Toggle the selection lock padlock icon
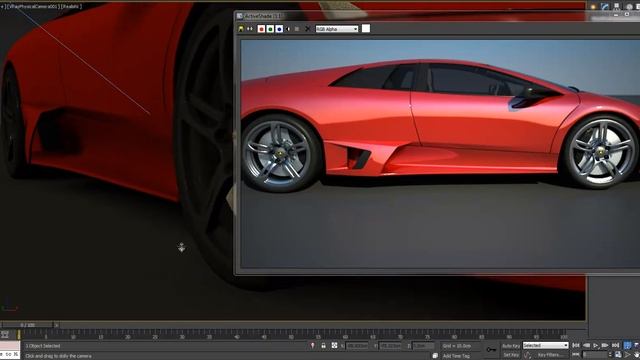 (323, 346)
